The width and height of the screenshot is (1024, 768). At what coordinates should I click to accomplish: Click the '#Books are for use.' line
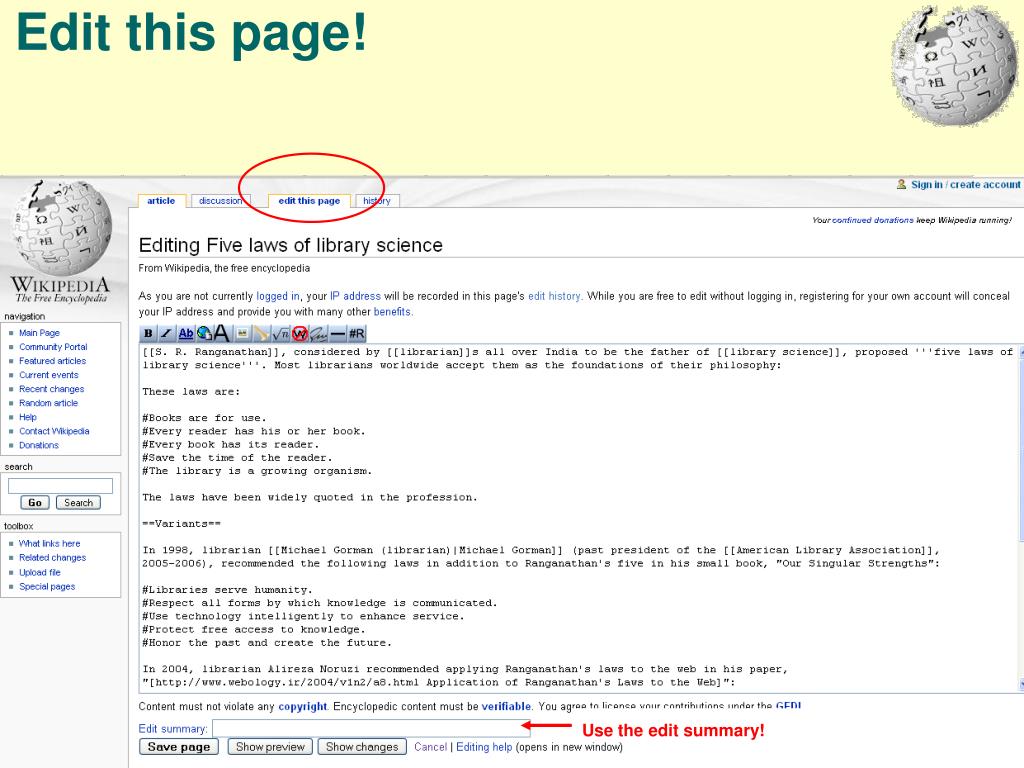pyautogui.click(x=204, y=418)
